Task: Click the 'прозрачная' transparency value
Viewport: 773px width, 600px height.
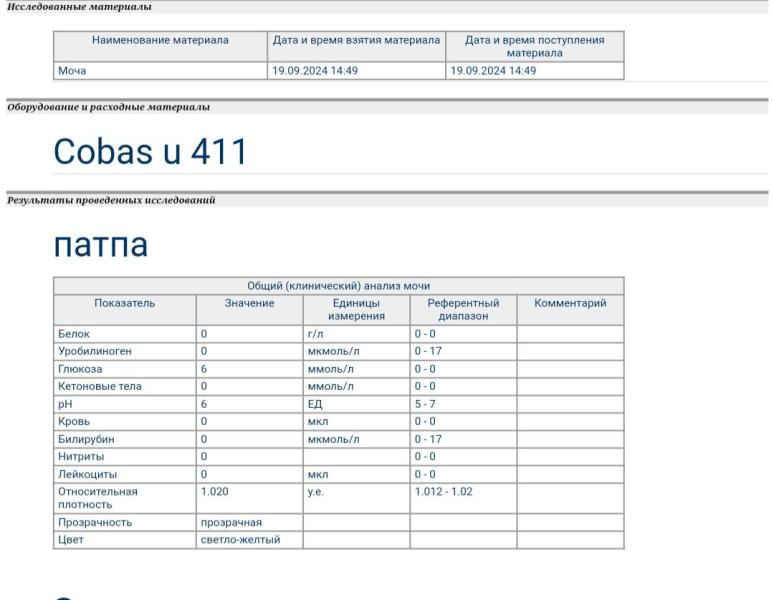Action: point(231,522)
